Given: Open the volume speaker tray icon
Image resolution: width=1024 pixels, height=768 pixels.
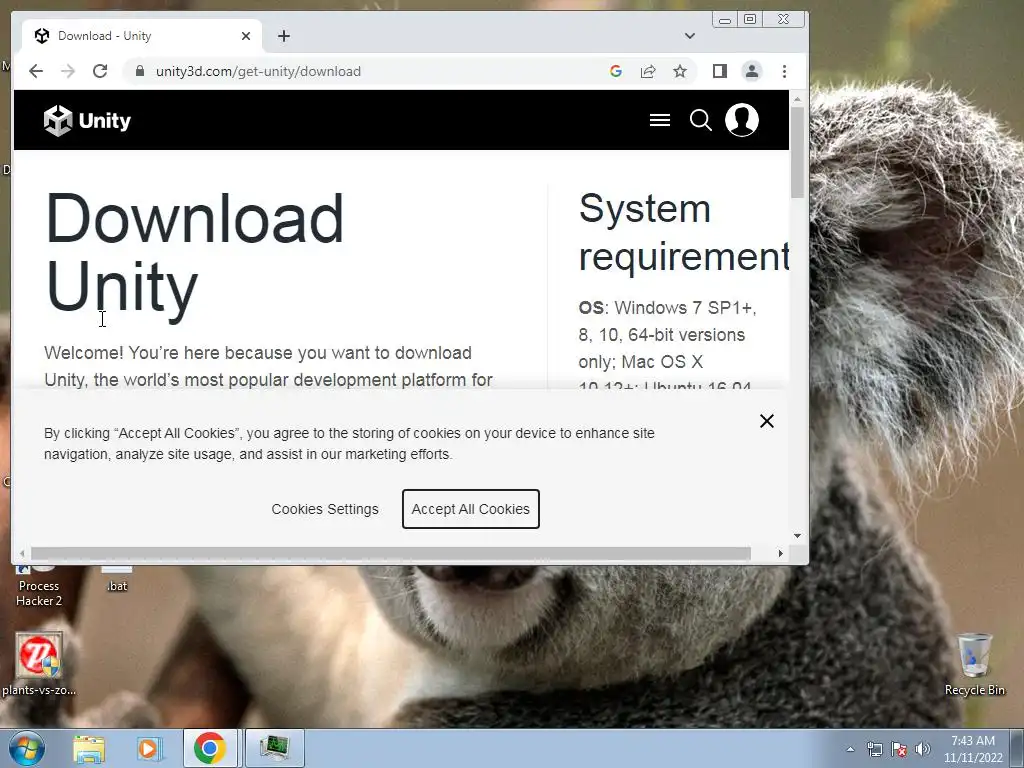Looking at the screenshot, I should click(x=923, y=749).
